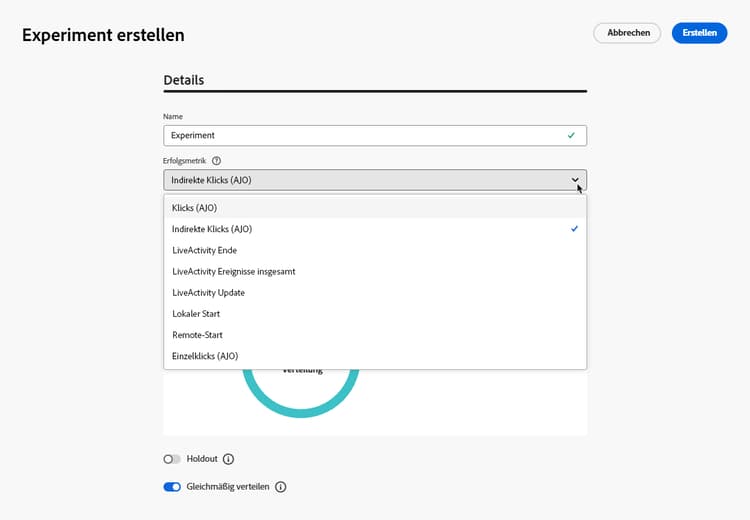Screen dimensions: 750x520
Task: Click the Erstellen button
Action: (x=699, y=33)
